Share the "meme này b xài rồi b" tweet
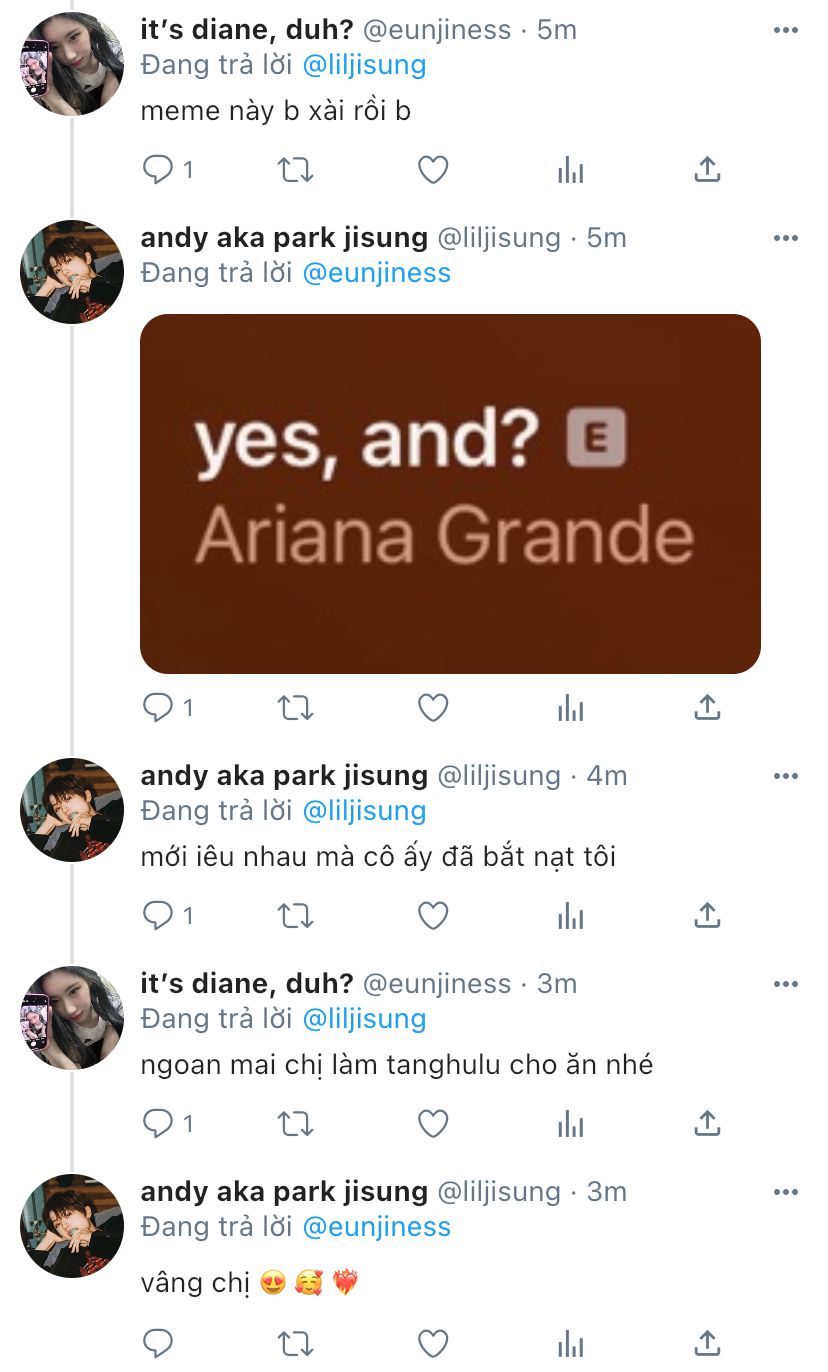The width and height of the screenshot is (828, 1372). [707, 170]
